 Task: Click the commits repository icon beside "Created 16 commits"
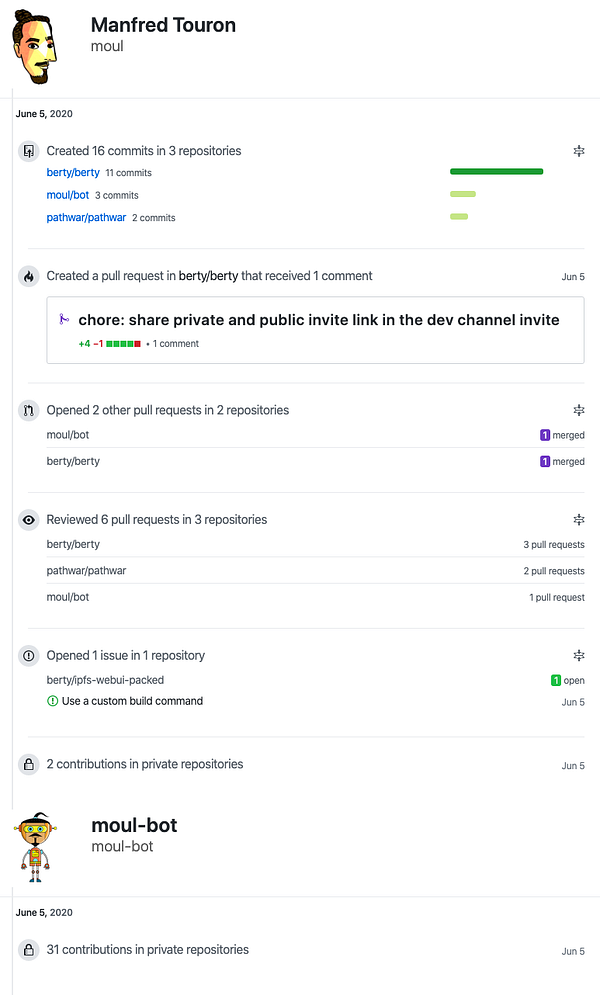[29, 151]
